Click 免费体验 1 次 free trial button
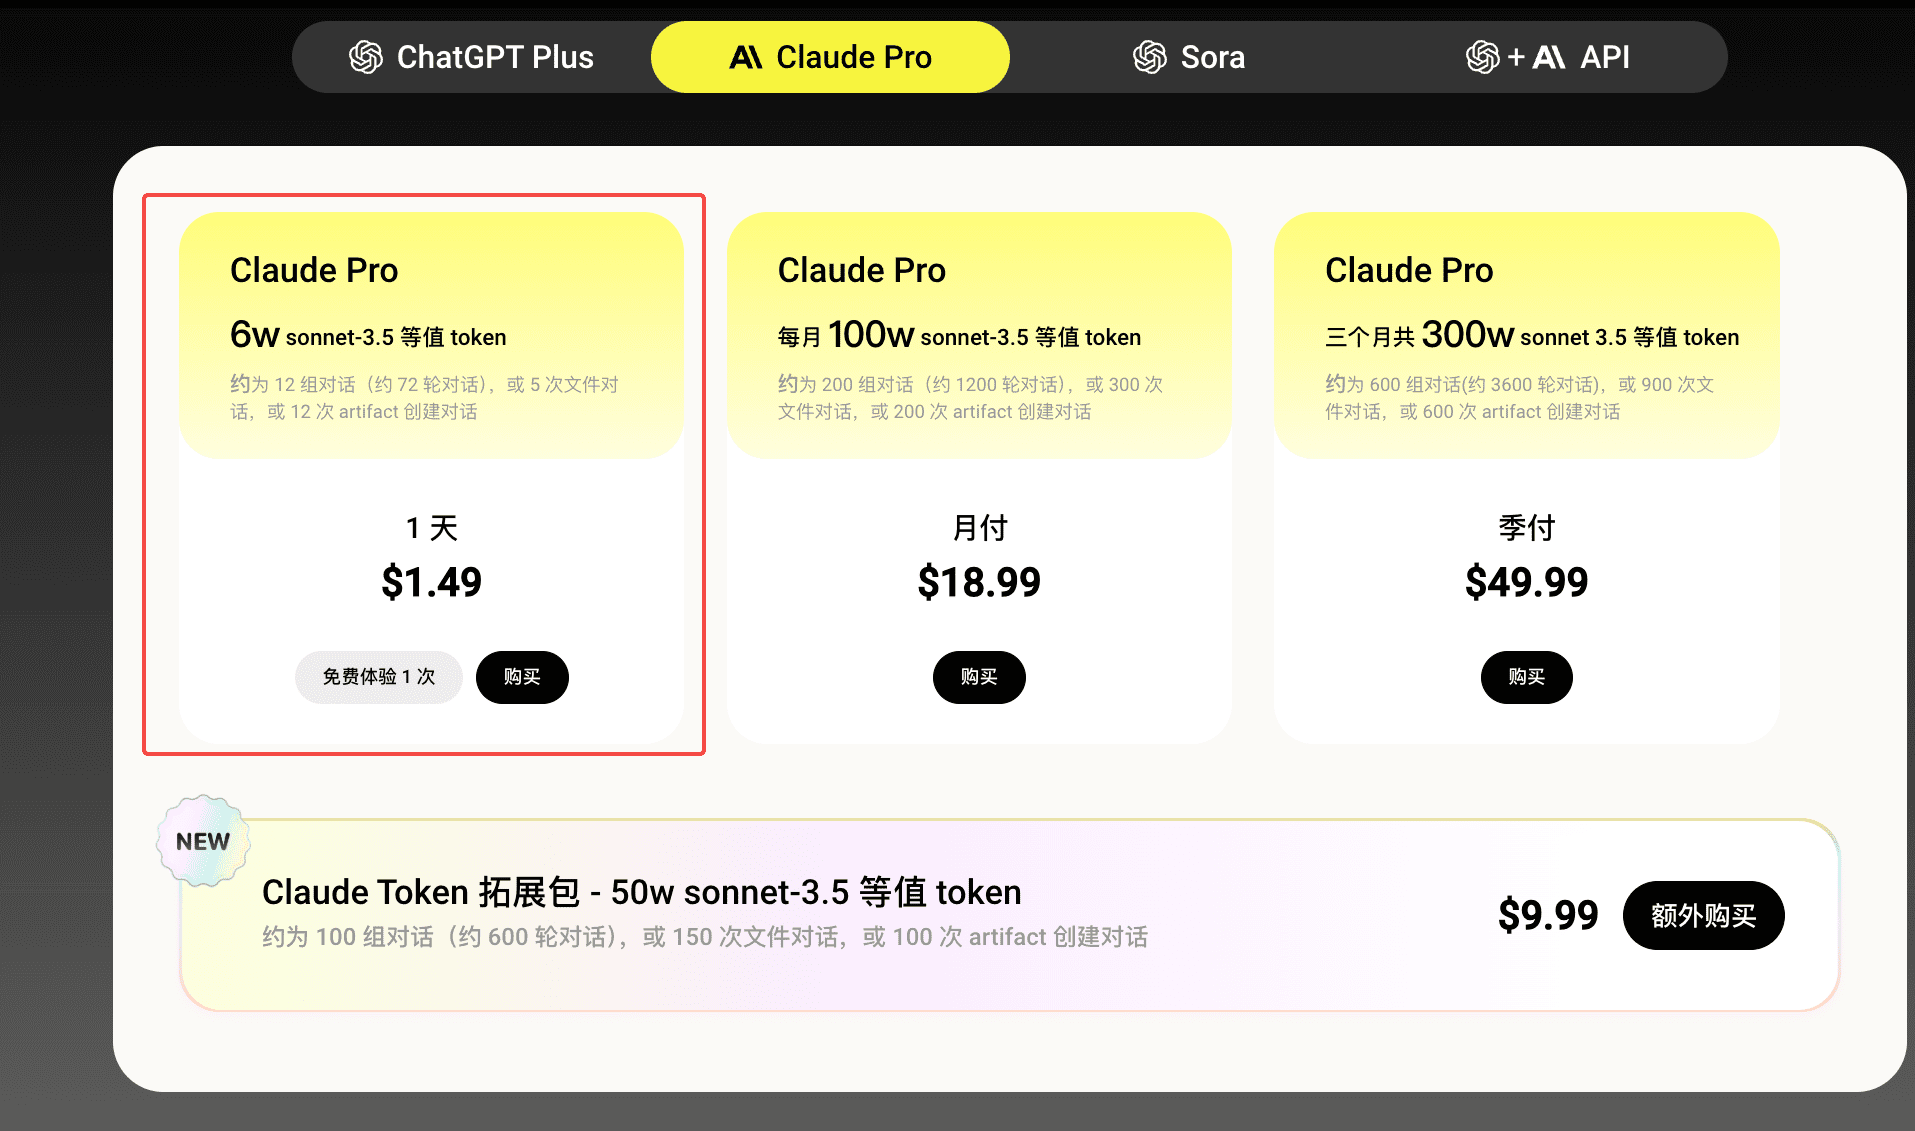This screenshot has width=1915, height=1131. 379,677
